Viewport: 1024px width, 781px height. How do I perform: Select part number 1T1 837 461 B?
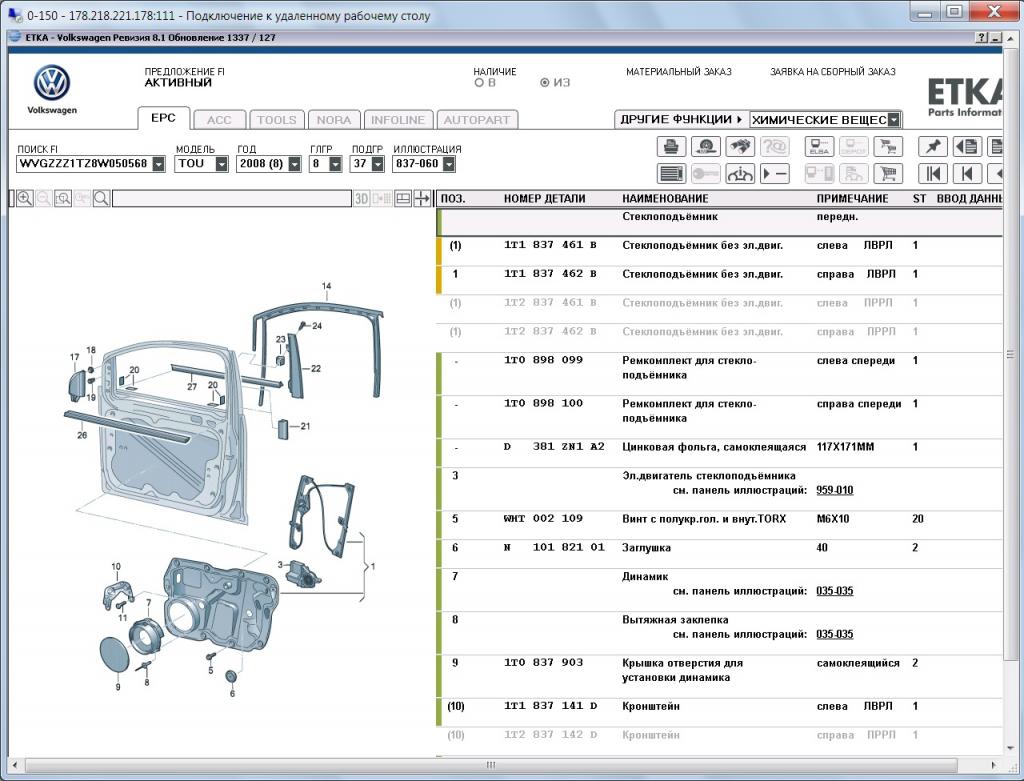click(x=550, y=246)
